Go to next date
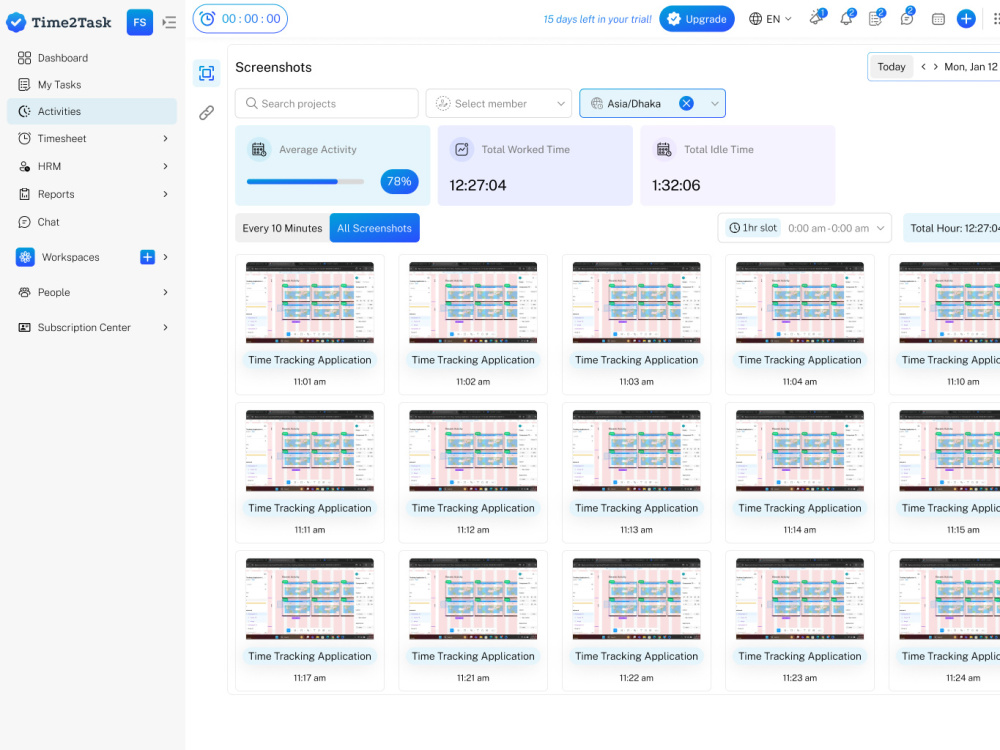 [936, 67]
